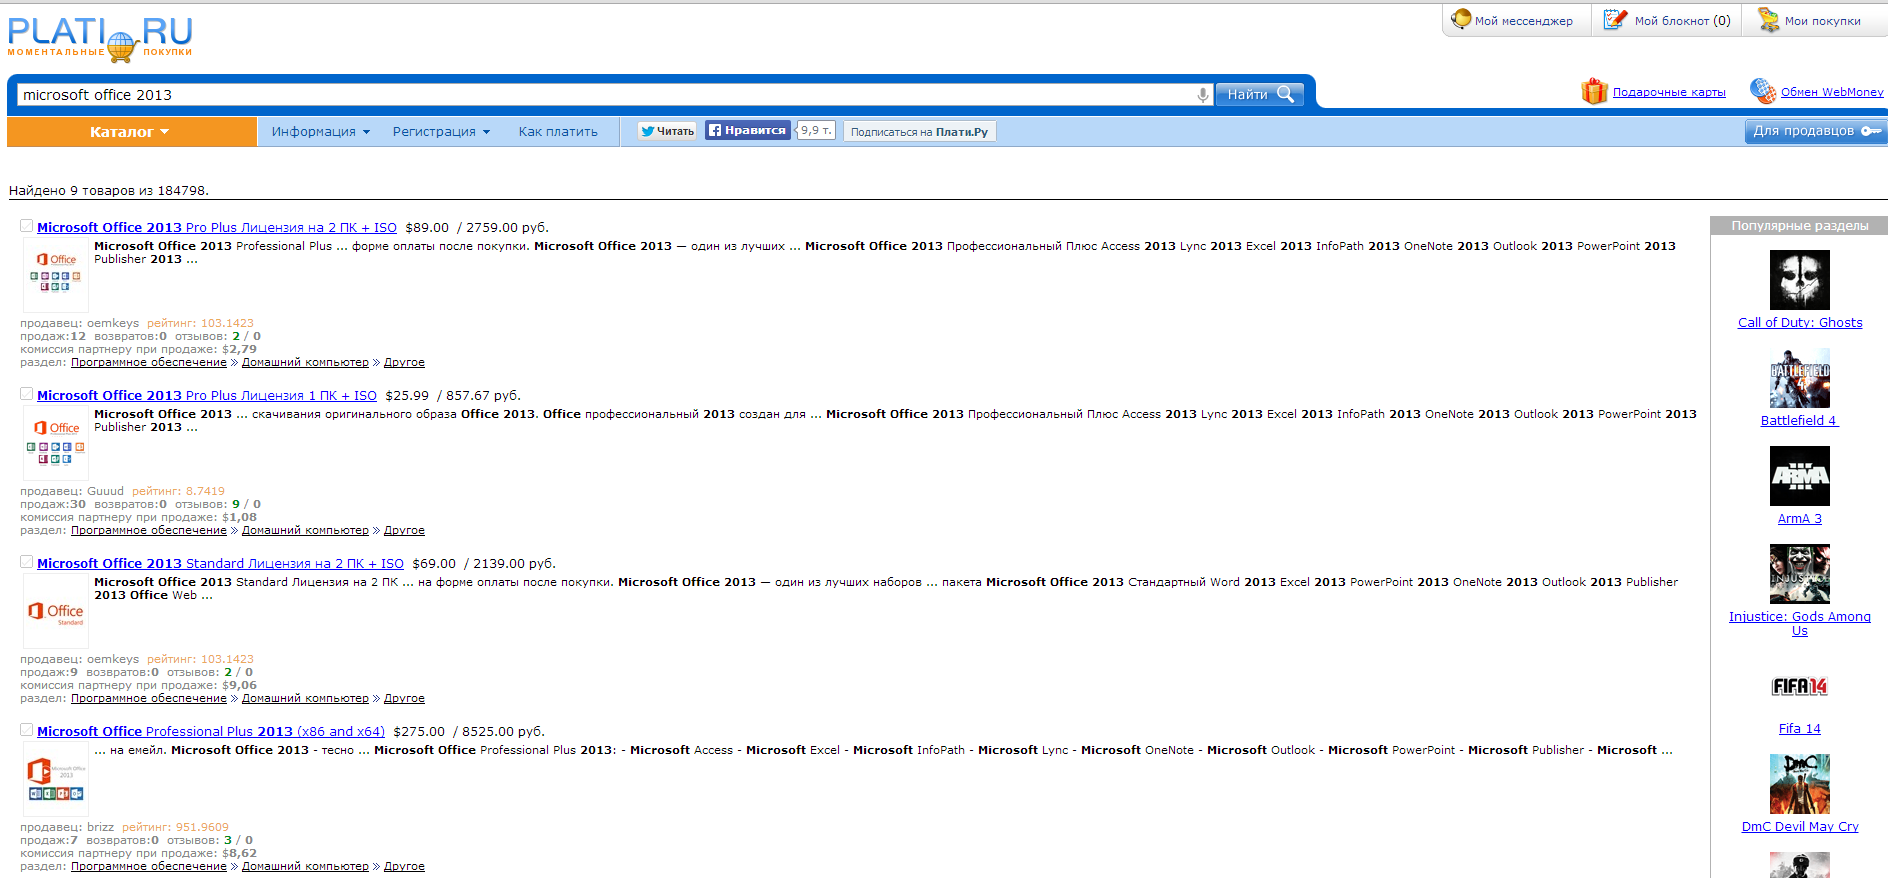The height and width of the screenshot is (878, 1888).
Task: Open Обмен WebMoney link
Action: click(x=1832, y=92)
